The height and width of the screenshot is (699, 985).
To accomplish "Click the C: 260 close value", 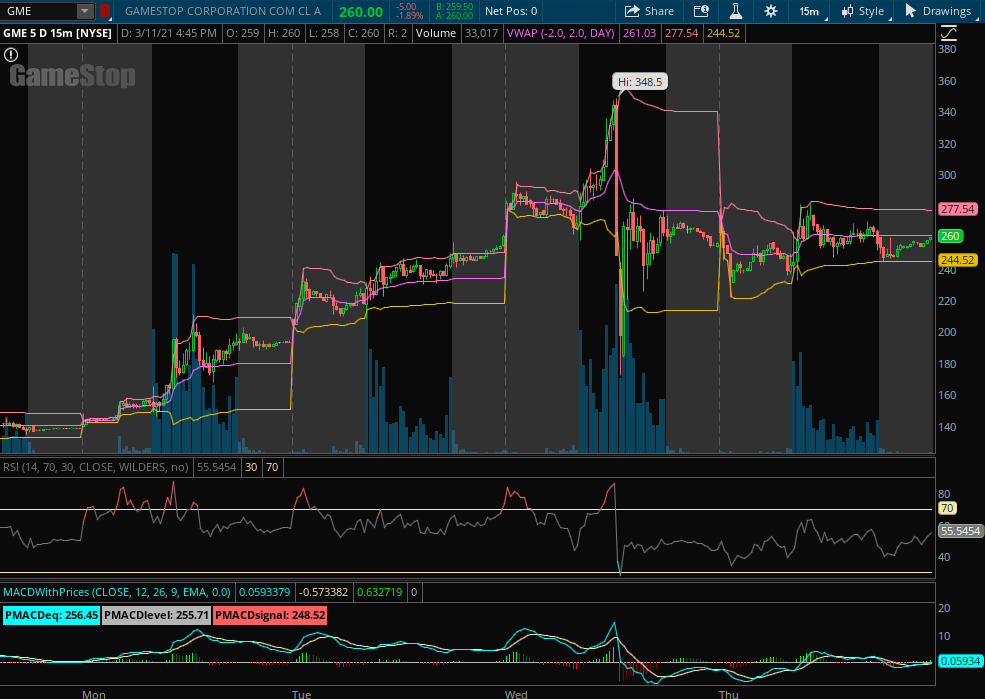I will pos(362,33).
